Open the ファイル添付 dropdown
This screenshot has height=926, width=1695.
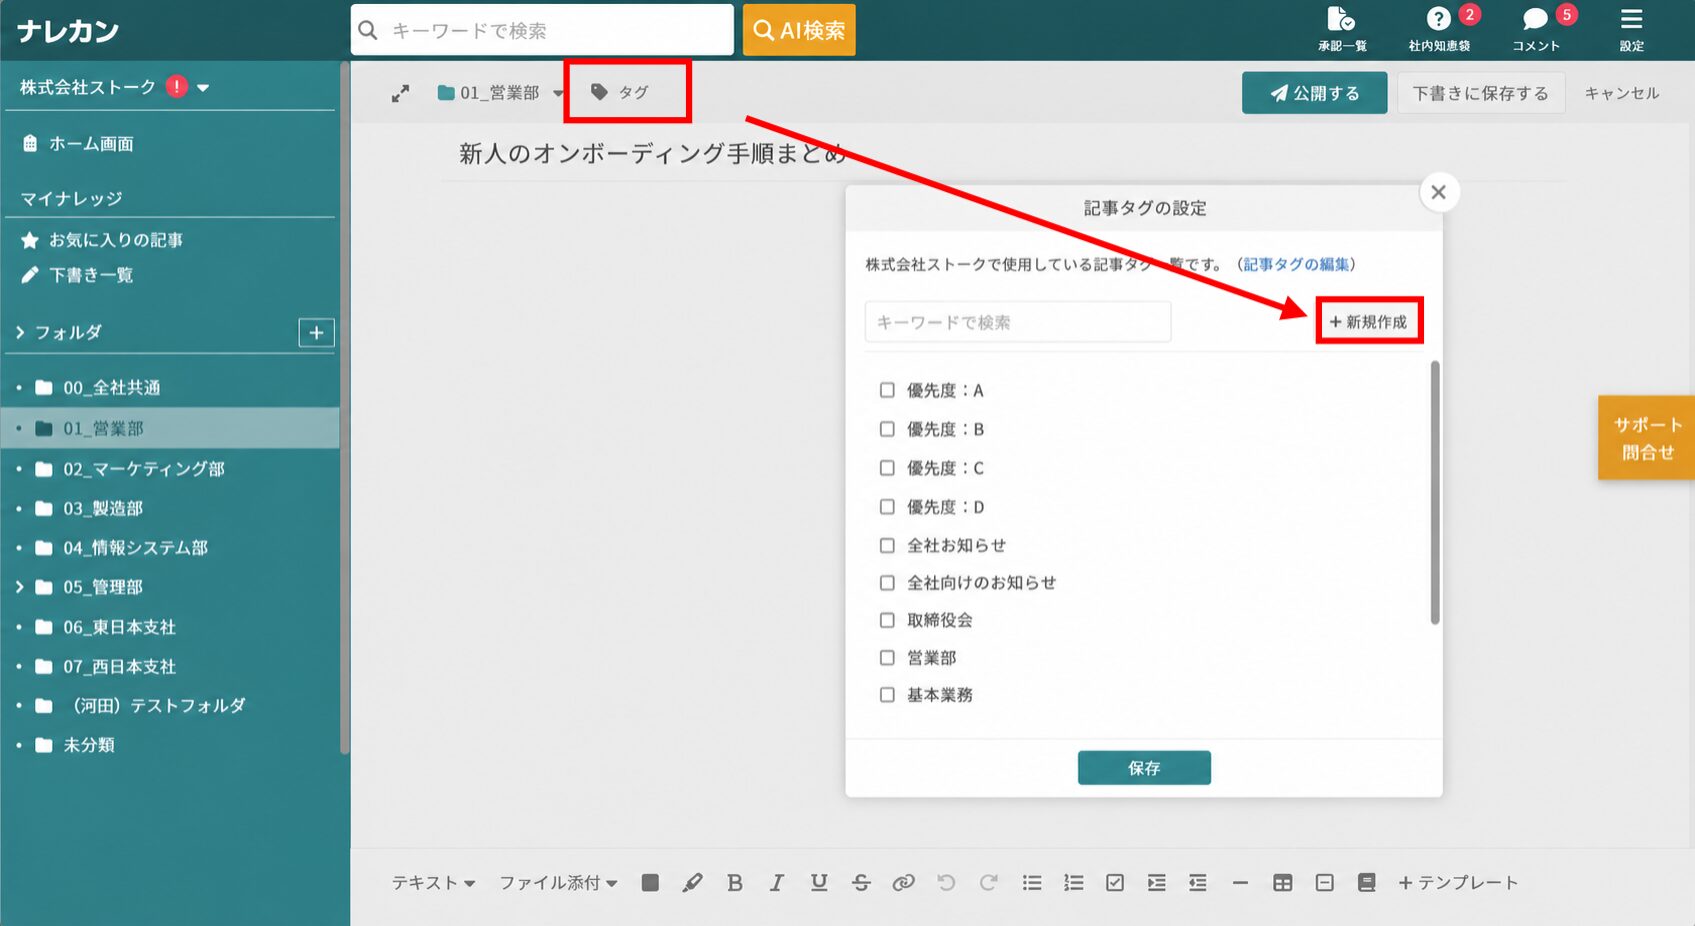[x=558, y=882]
